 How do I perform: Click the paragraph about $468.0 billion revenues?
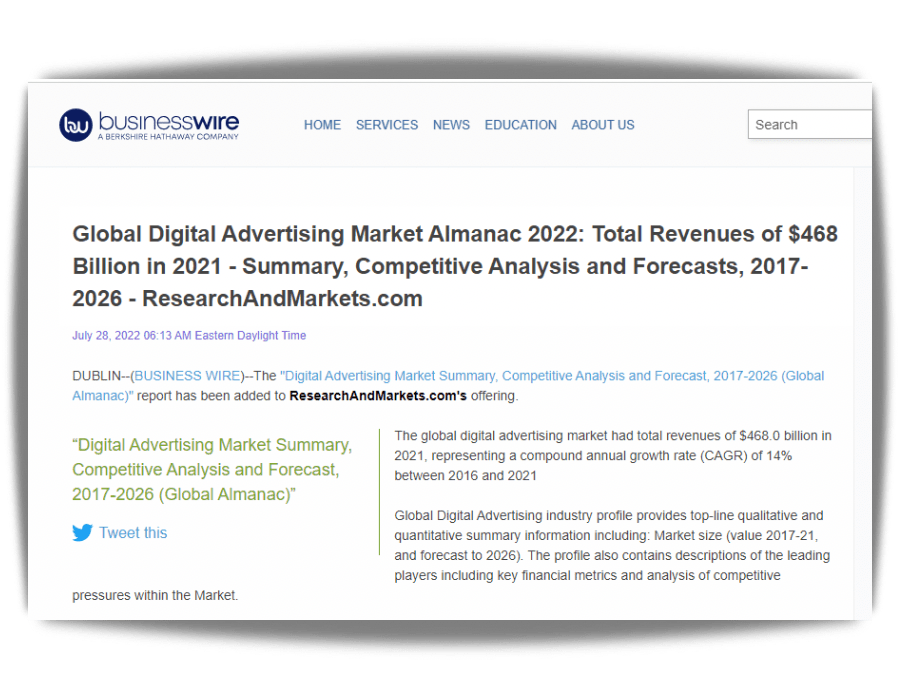coord(612,455)
